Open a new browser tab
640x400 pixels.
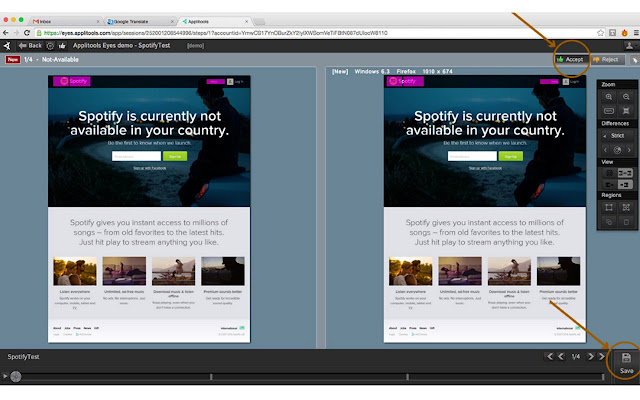click(x=259, y=22)
